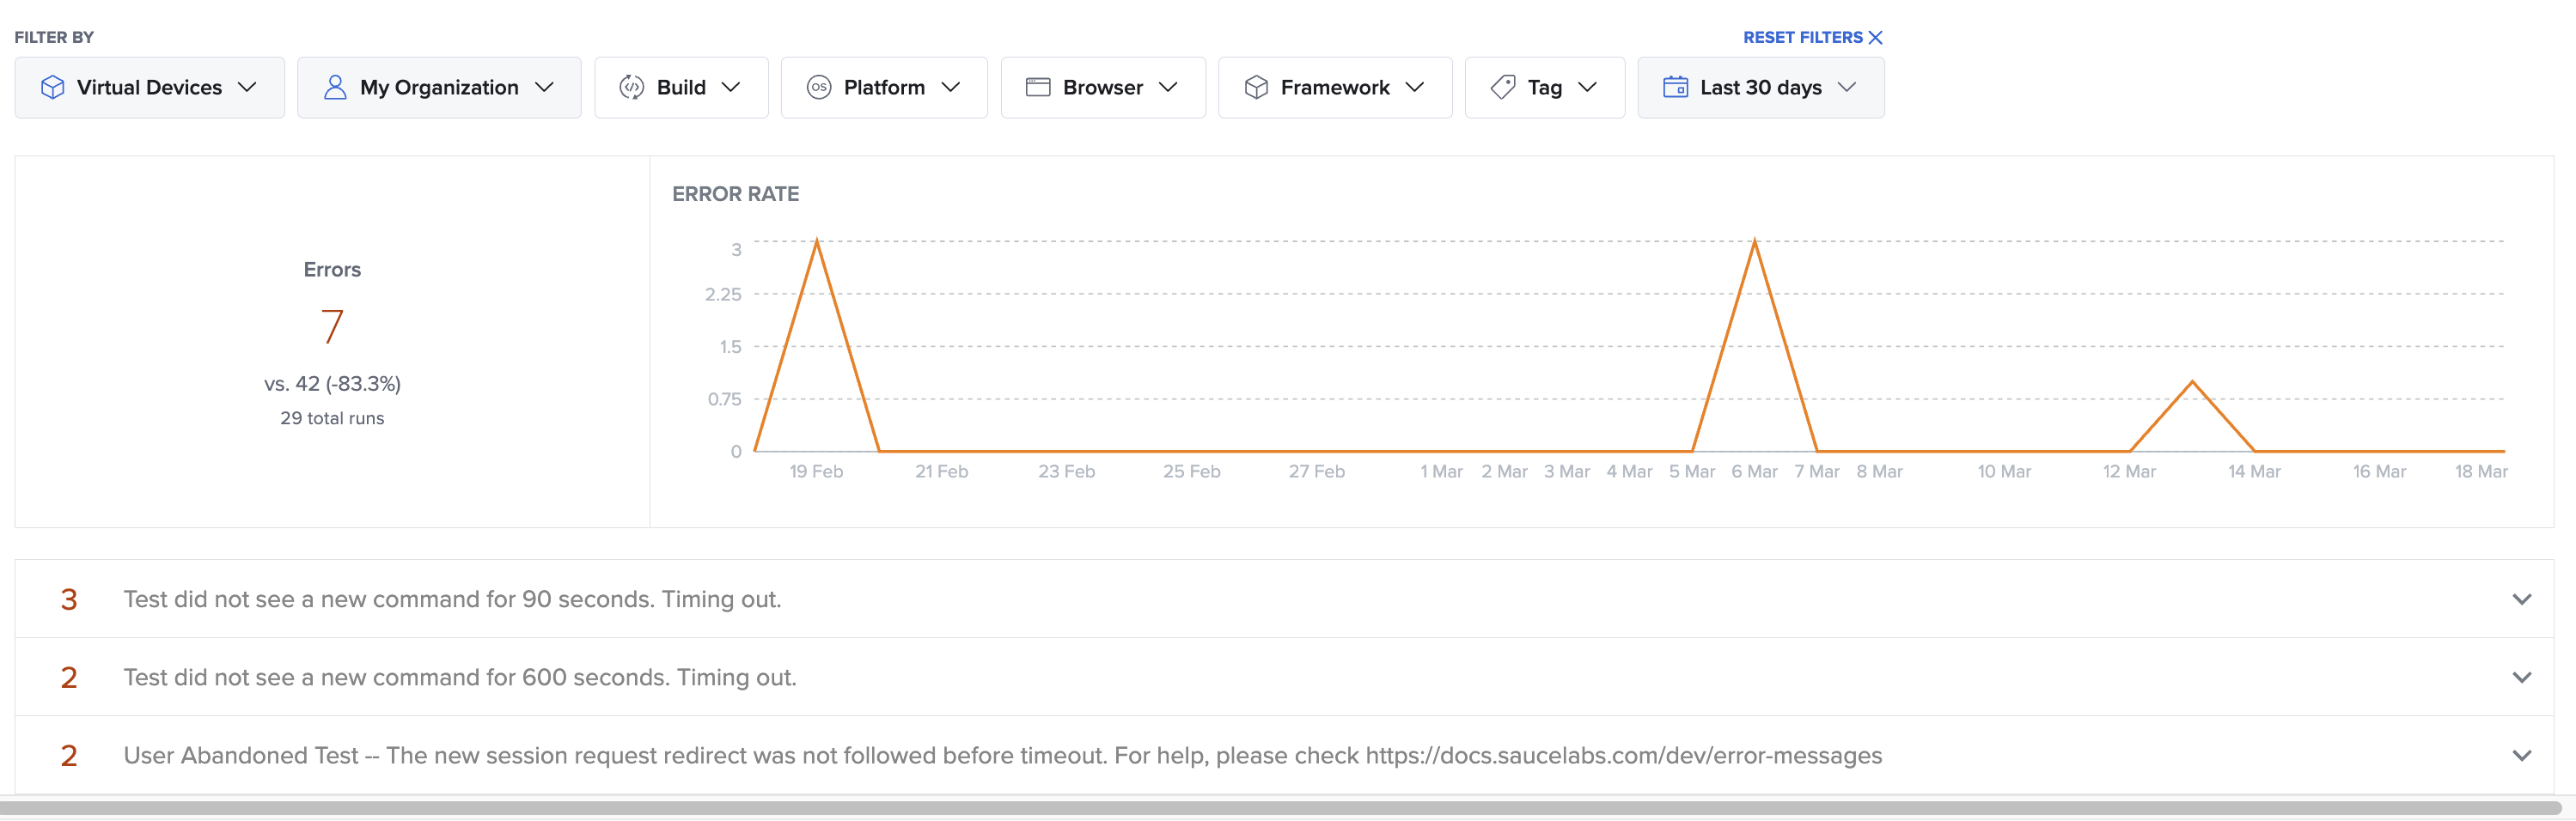Click the Errors count number 7

pyautogui.click(x=332, y=327)
